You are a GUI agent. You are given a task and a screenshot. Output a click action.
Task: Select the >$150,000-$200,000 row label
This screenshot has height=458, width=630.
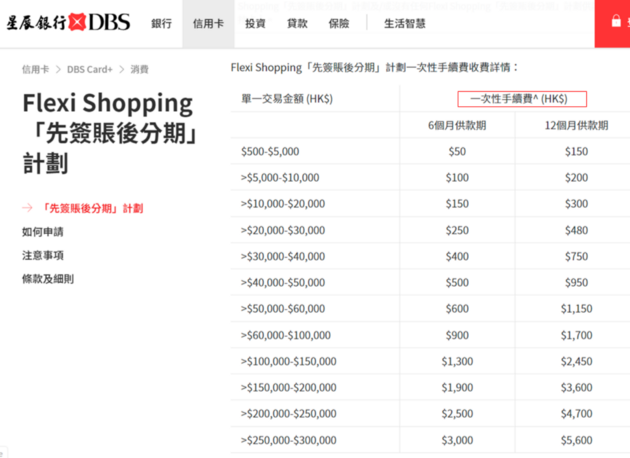tap(288, 387)
